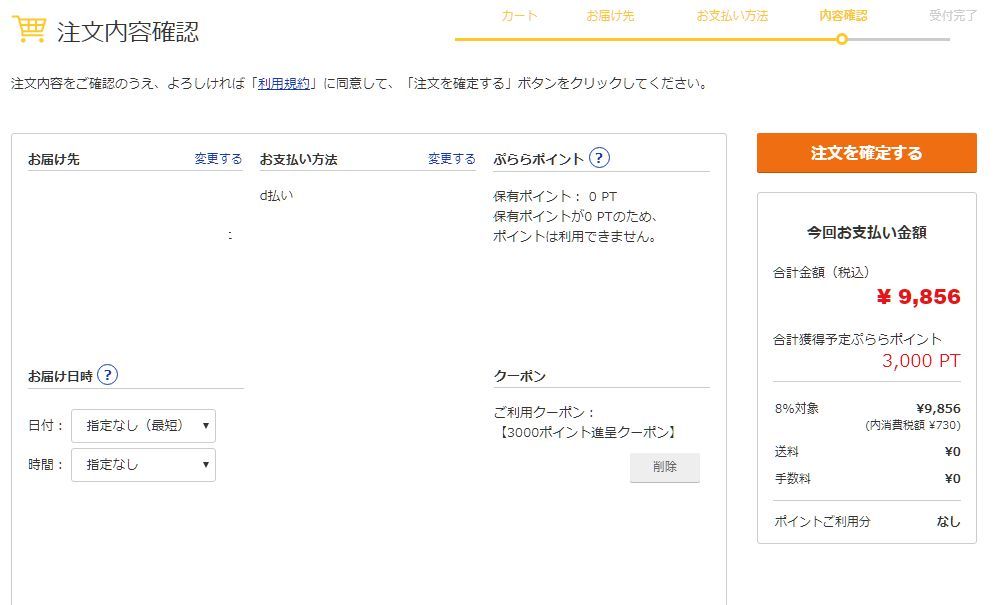Click 変更する next to お支払い方法
Viewport: 1008px width, 605px height.
click(x=452, y=159)
